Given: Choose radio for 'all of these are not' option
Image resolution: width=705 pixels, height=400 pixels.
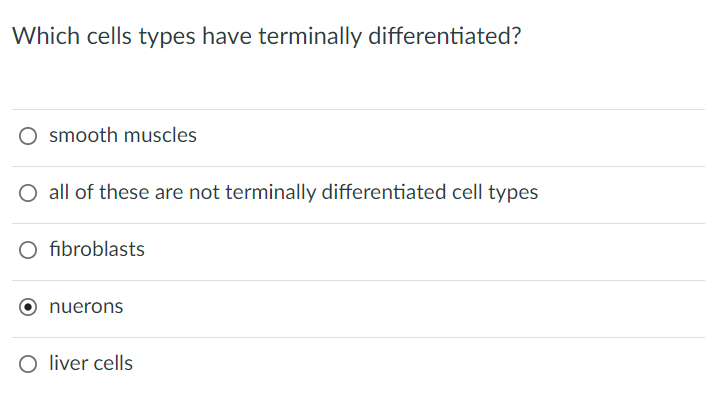Looking at the screenshot, I should pos(28,193).
